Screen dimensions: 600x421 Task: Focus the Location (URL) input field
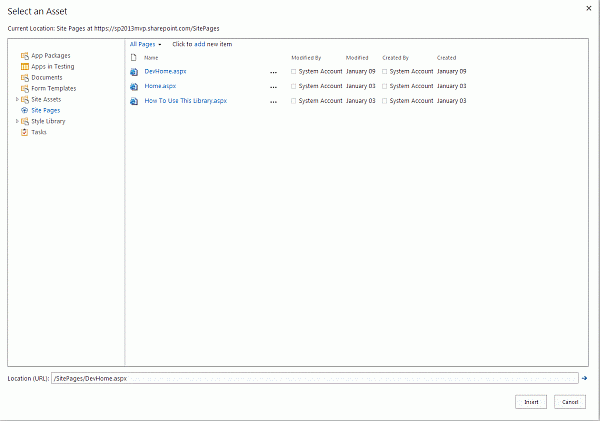pos(315,379)
